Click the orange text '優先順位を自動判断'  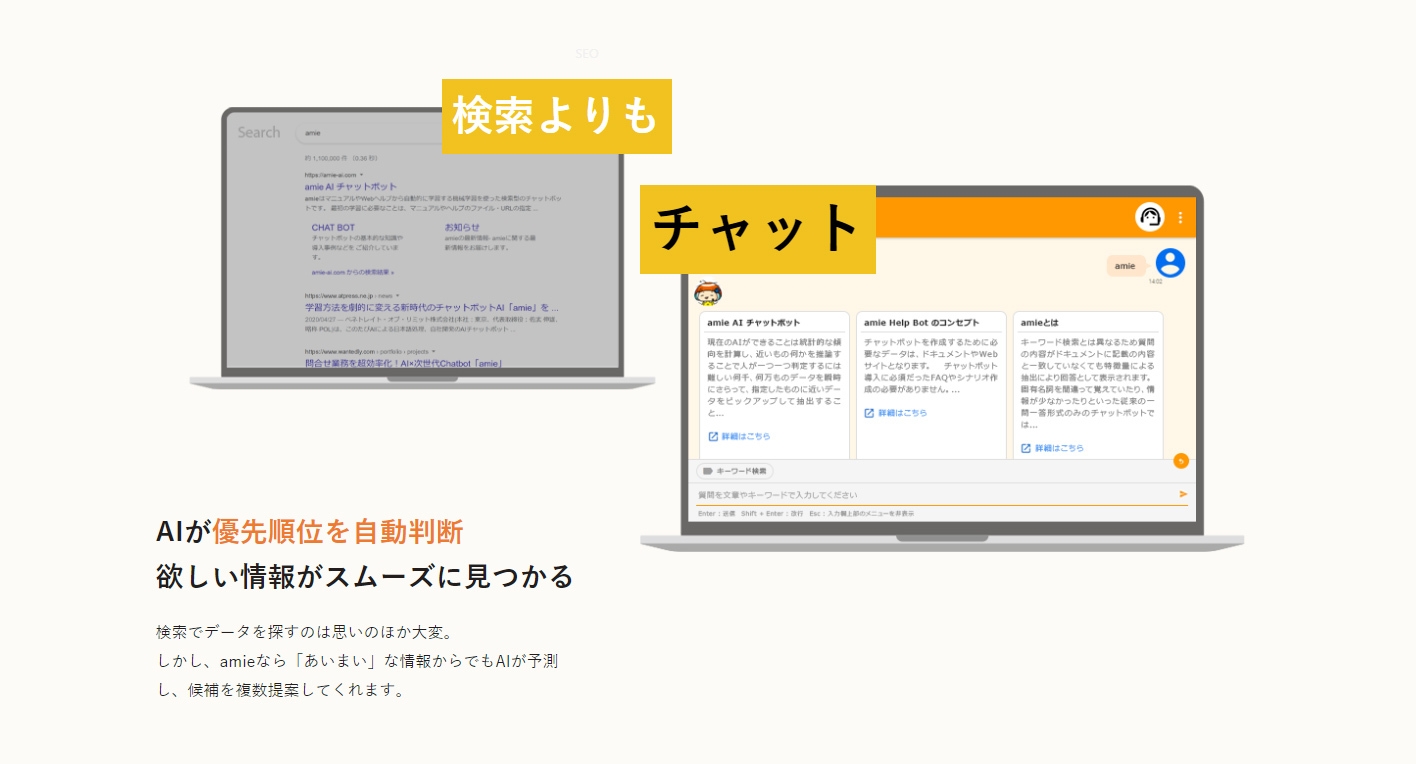tap(338, 532)
